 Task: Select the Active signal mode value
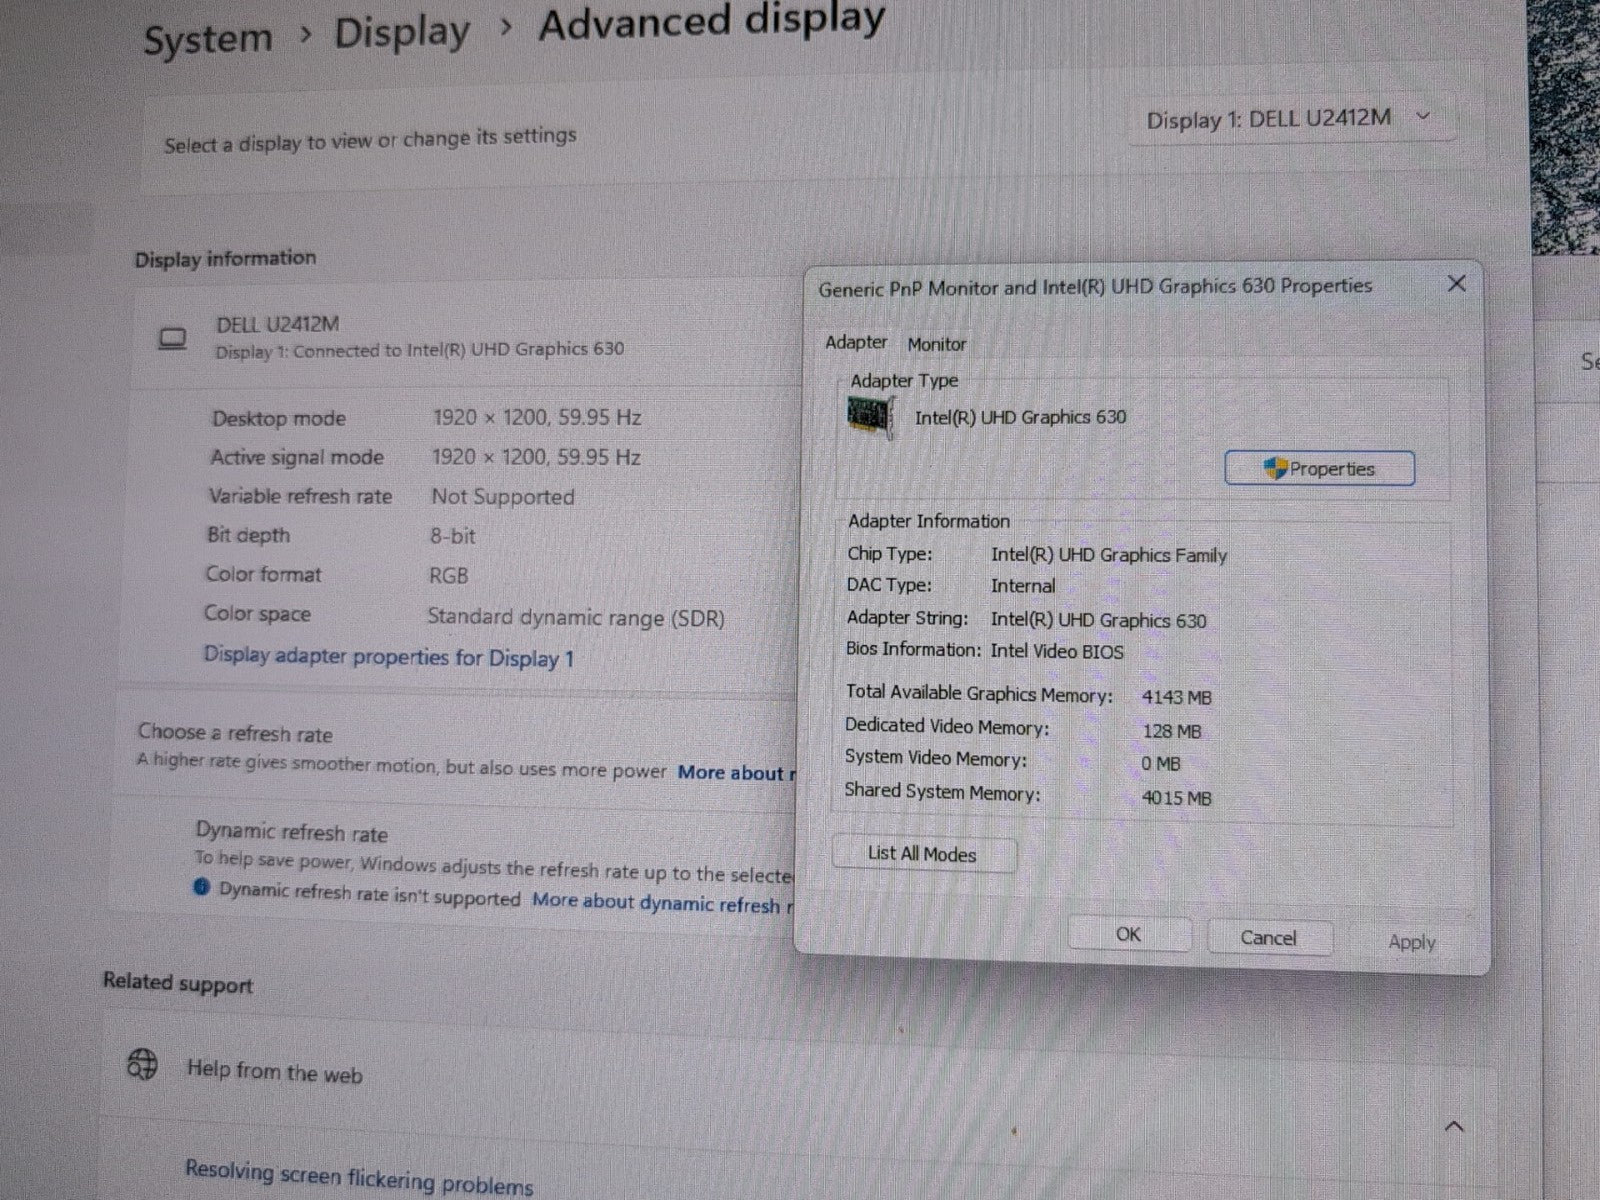coord(536,457)
